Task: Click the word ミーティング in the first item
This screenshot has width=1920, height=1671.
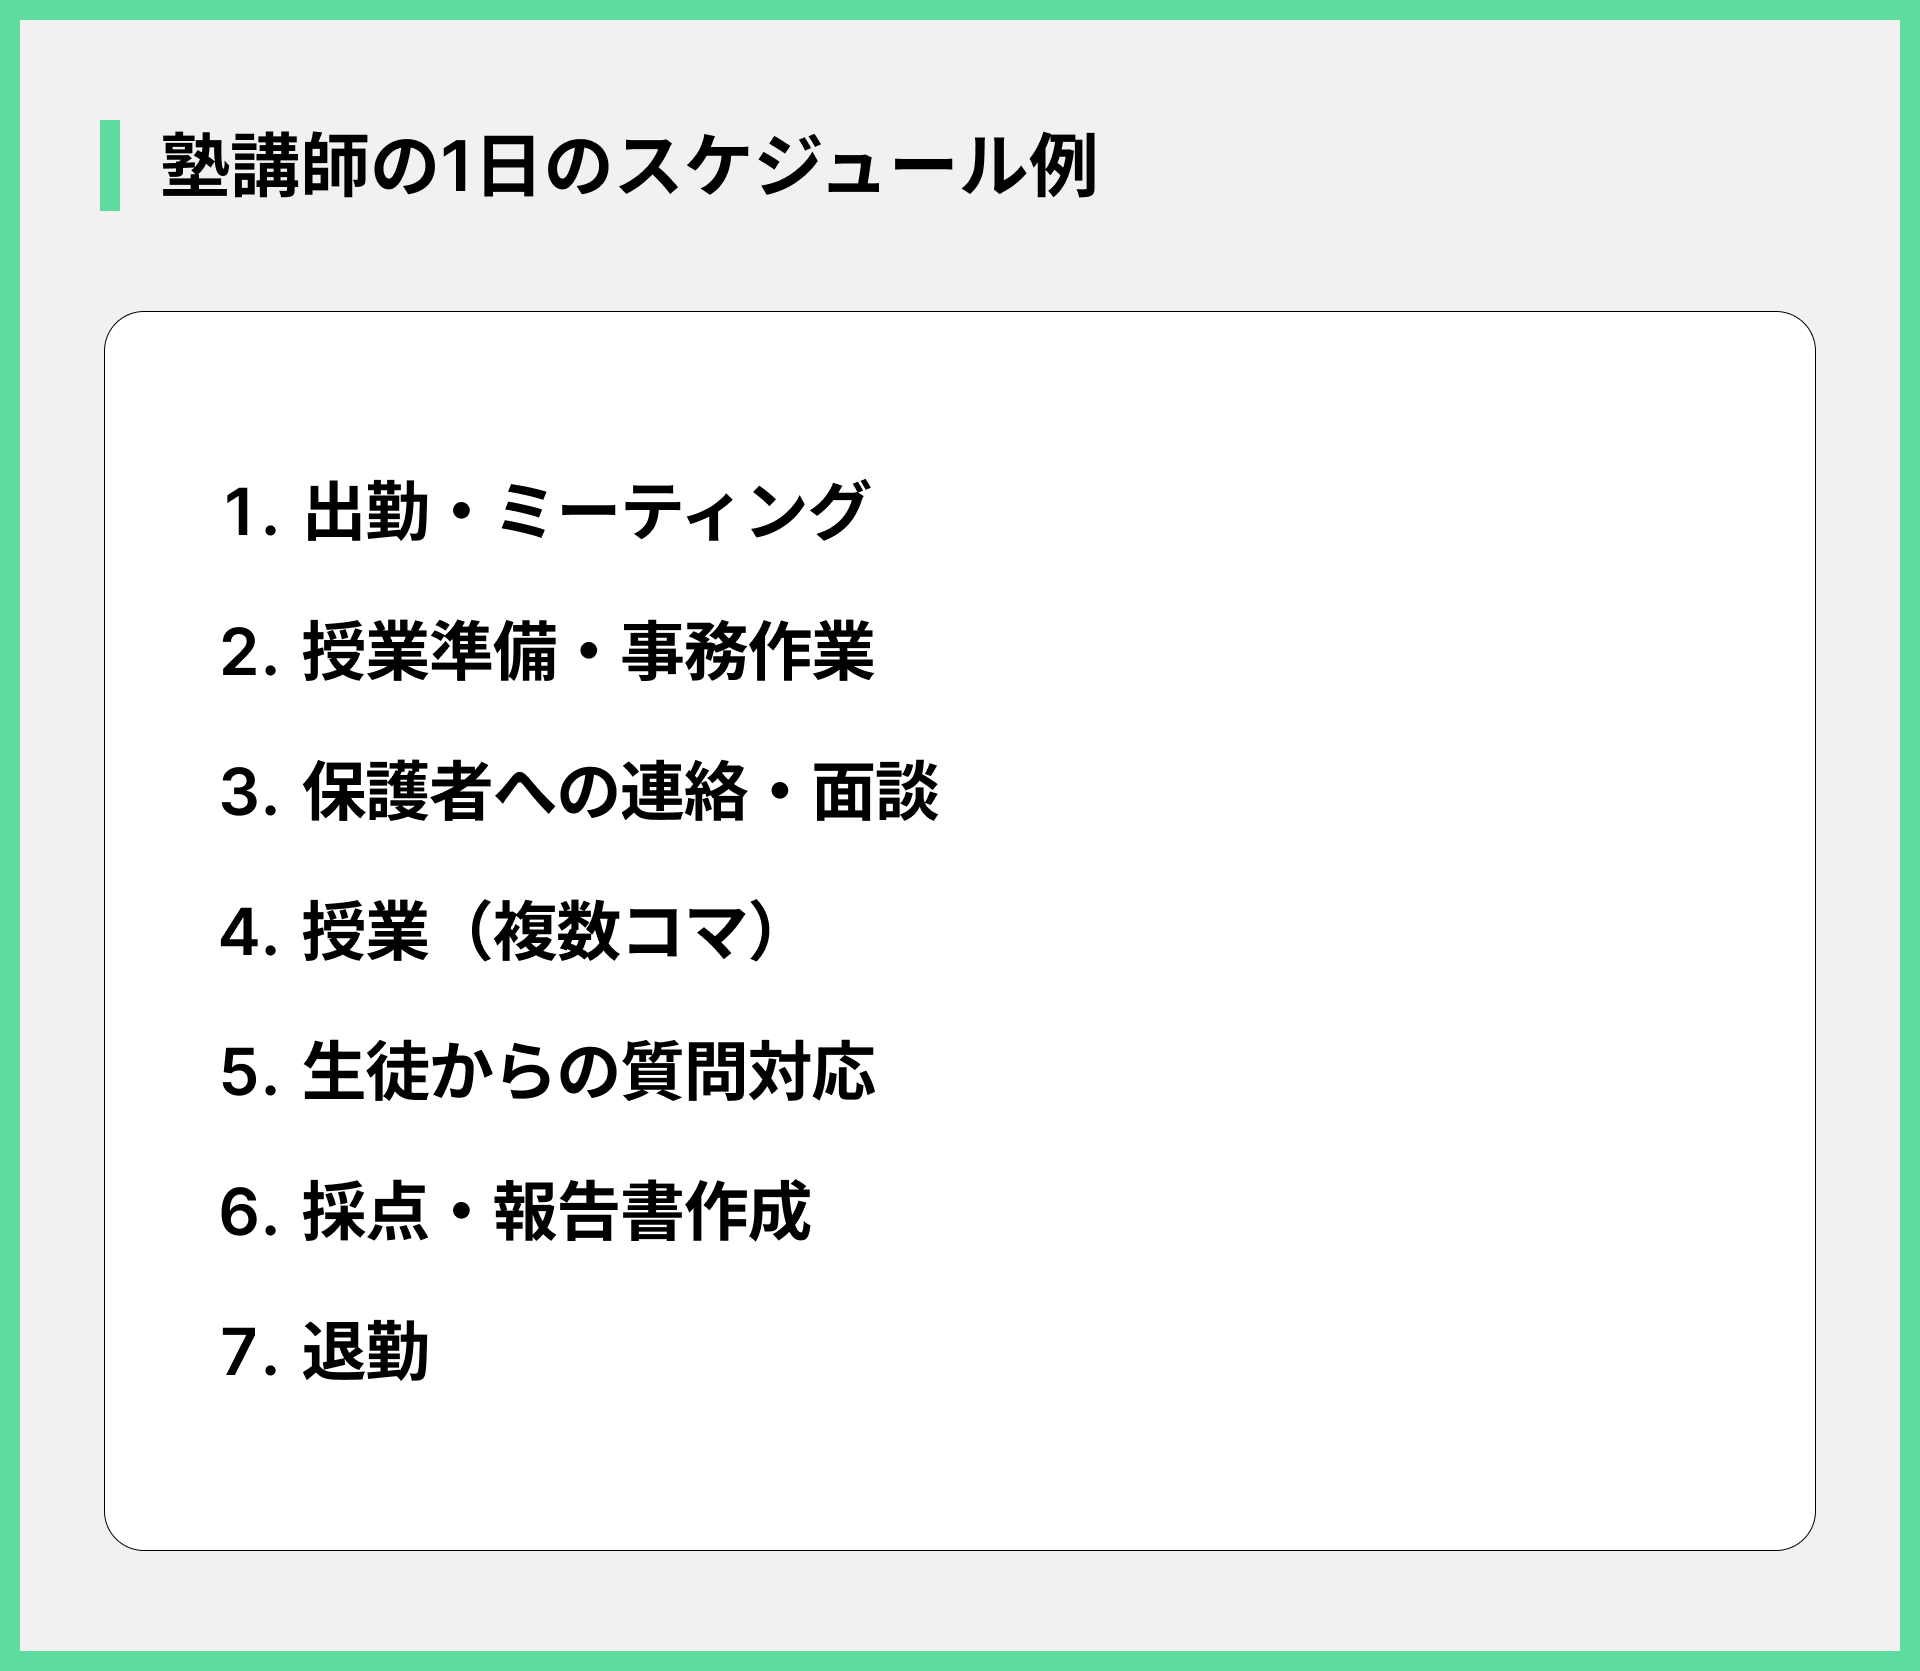Action: tap(682, 512)
